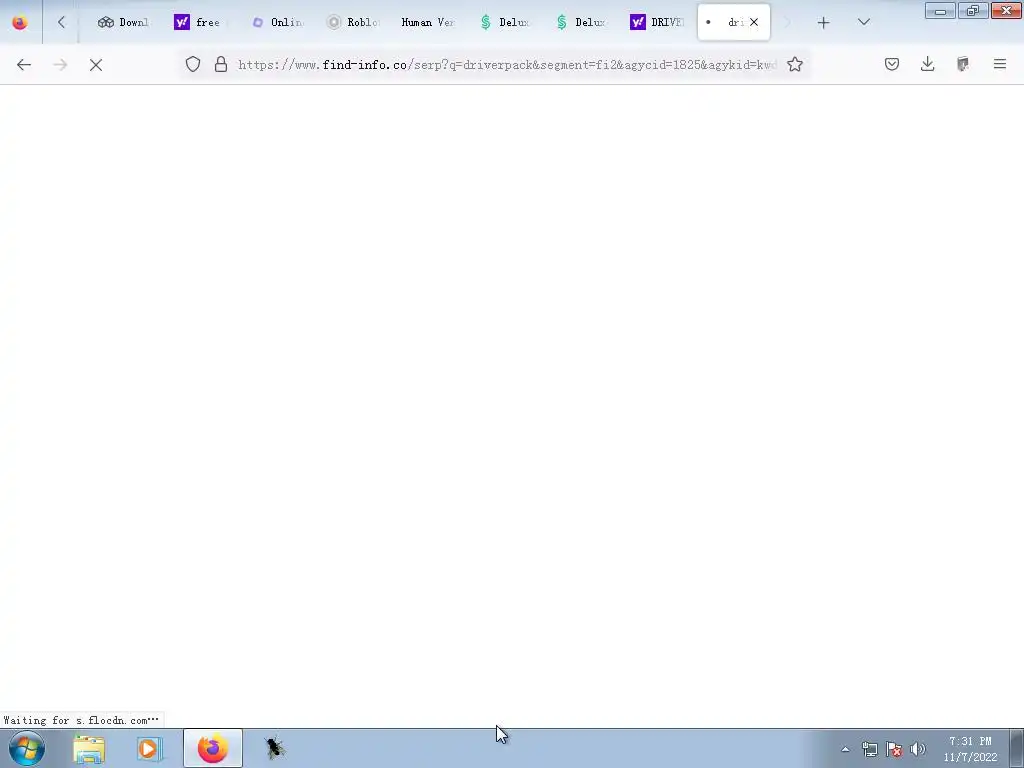Open the Action Center flag icon
The height and width of the screenshot is (768, 1024).
point(894,750)
